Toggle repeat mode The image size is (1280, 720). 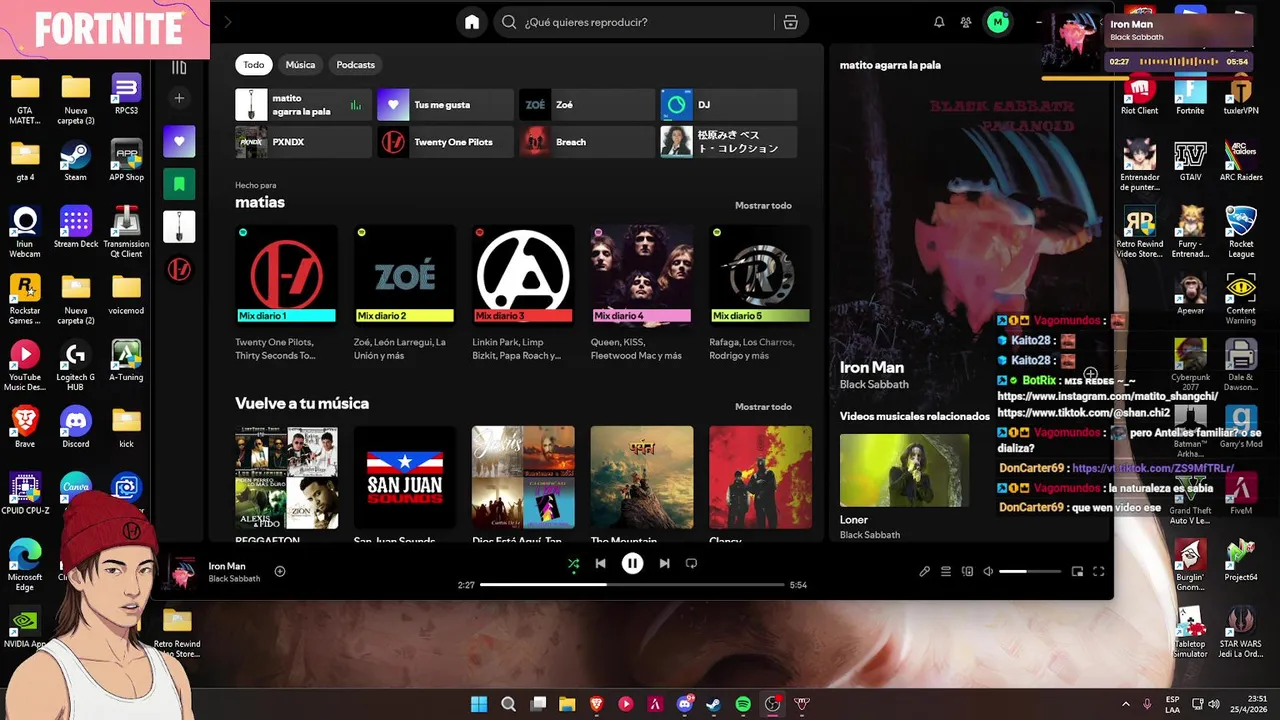[x=691, y=564]
